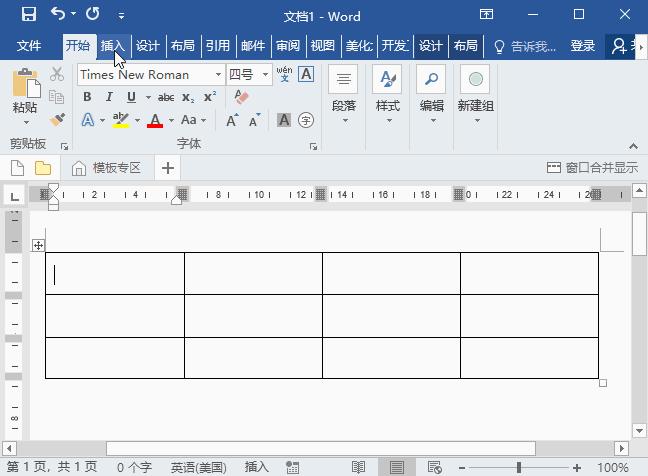Switch to Web Layout view

tap(435, 467)
